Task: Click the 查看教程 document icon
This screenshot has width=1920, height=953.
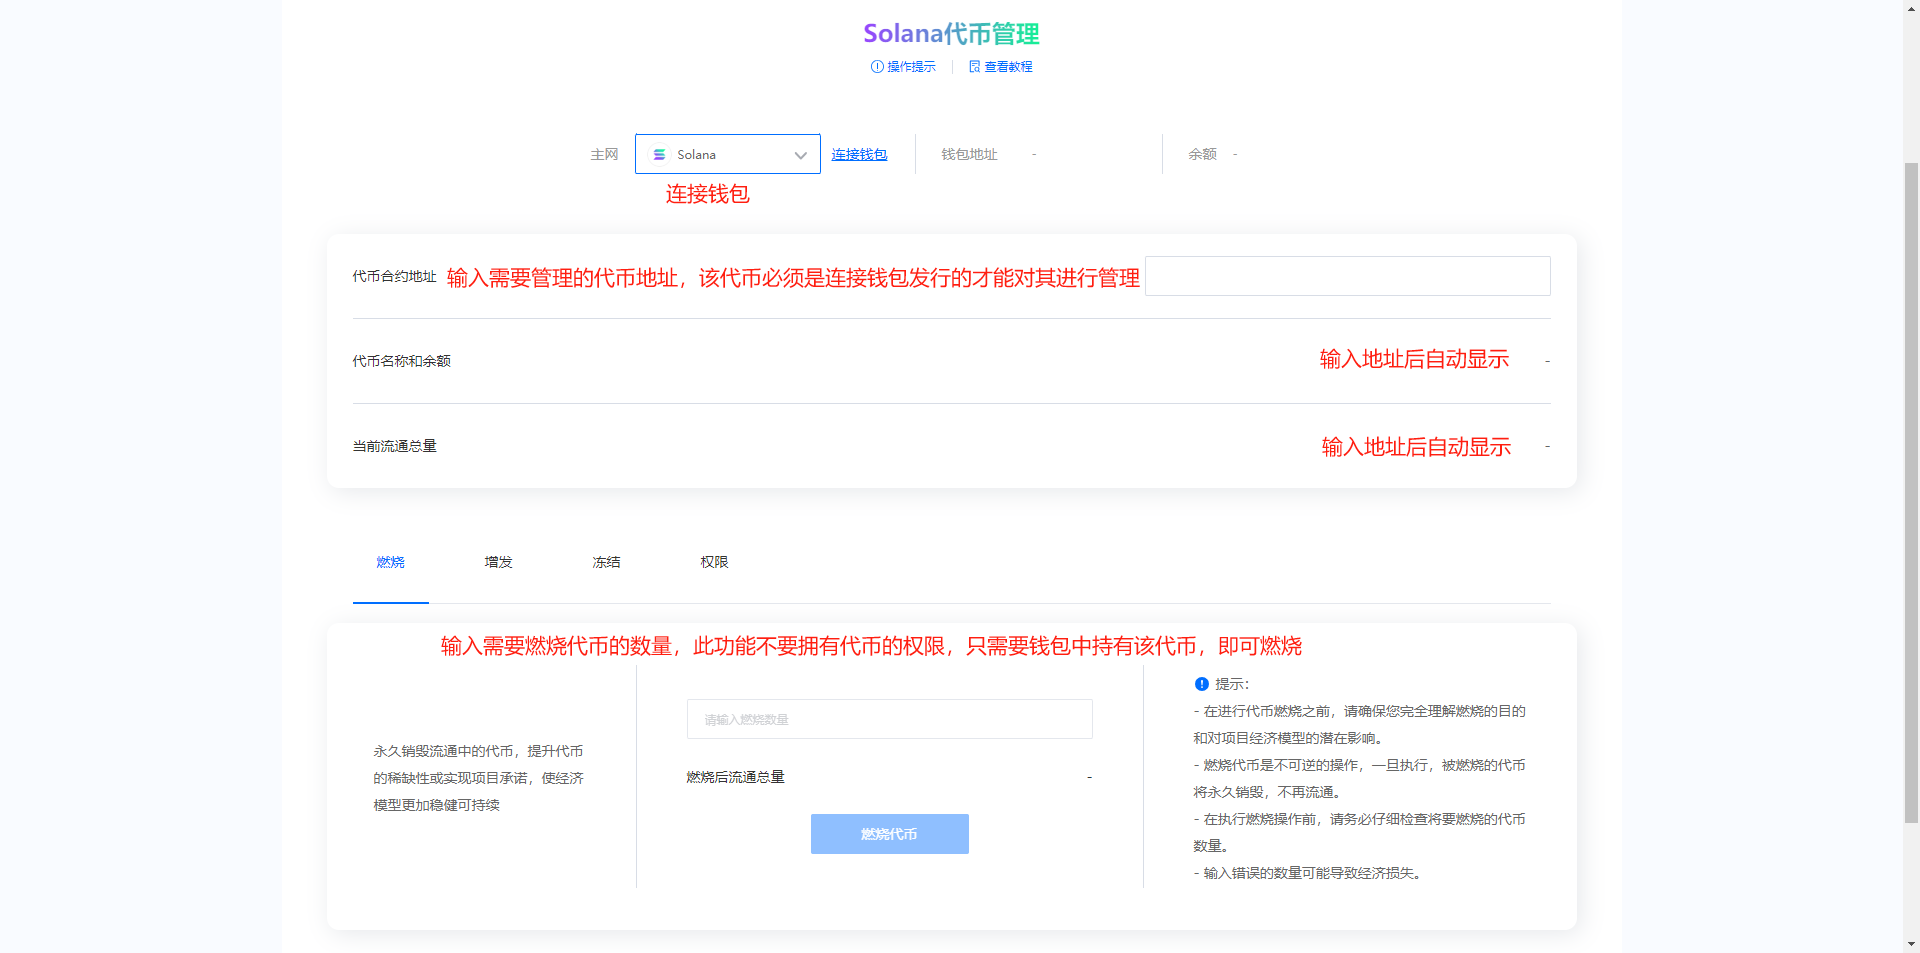Action: tap(974, 67)
